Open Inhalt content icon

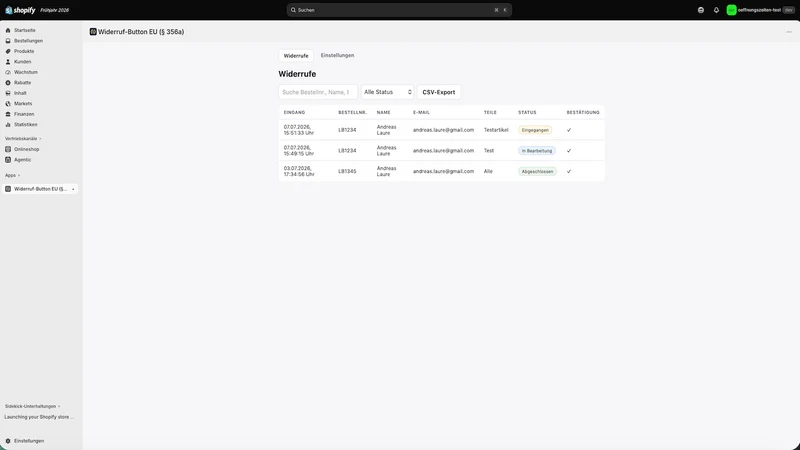click(8, 93)
